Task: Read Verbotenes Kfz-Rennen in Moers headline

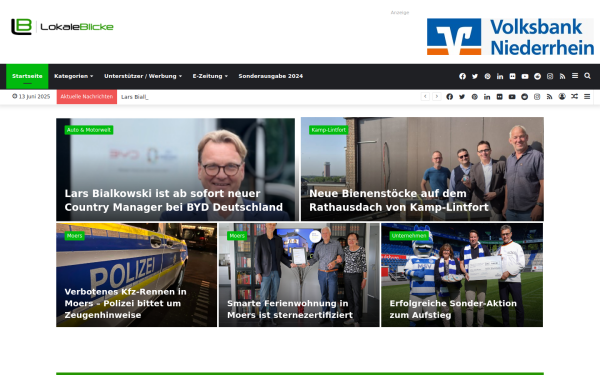Action: pos(126,303)
